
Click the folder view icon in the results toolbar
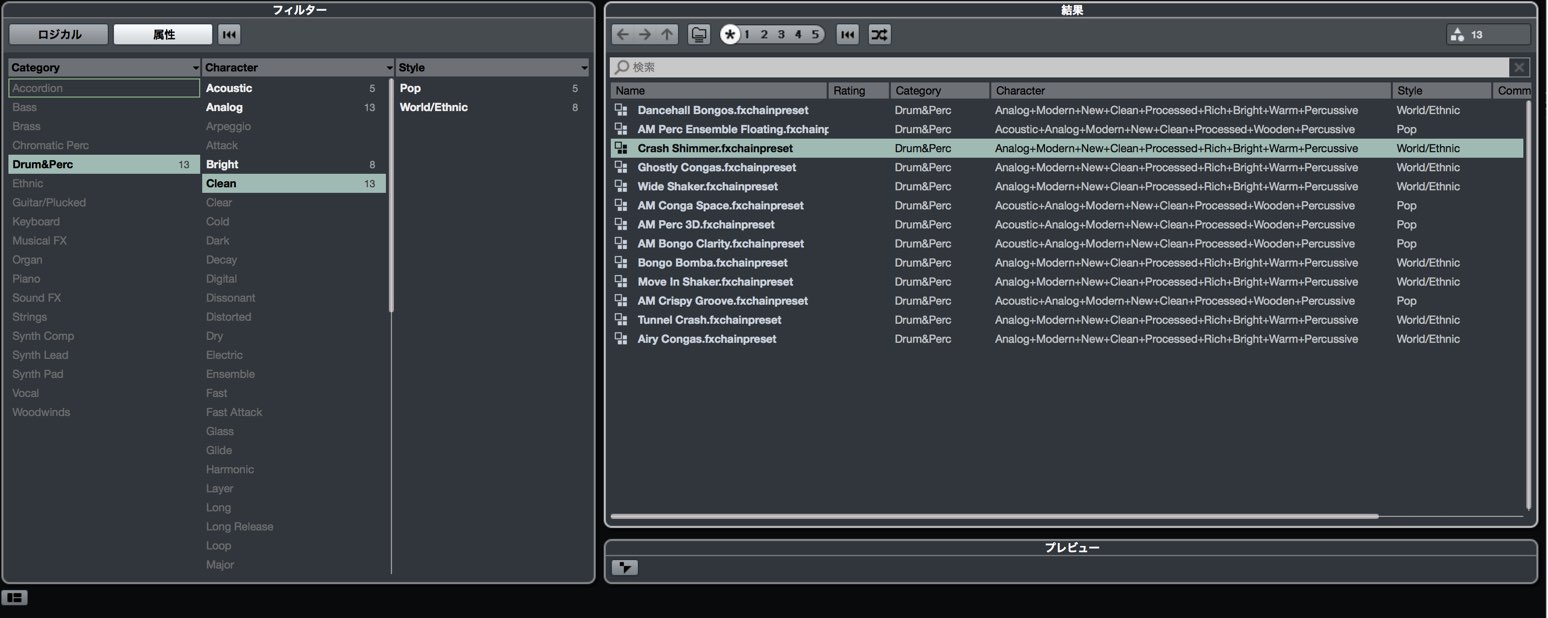pyautogui.click(x=700, y=35)
